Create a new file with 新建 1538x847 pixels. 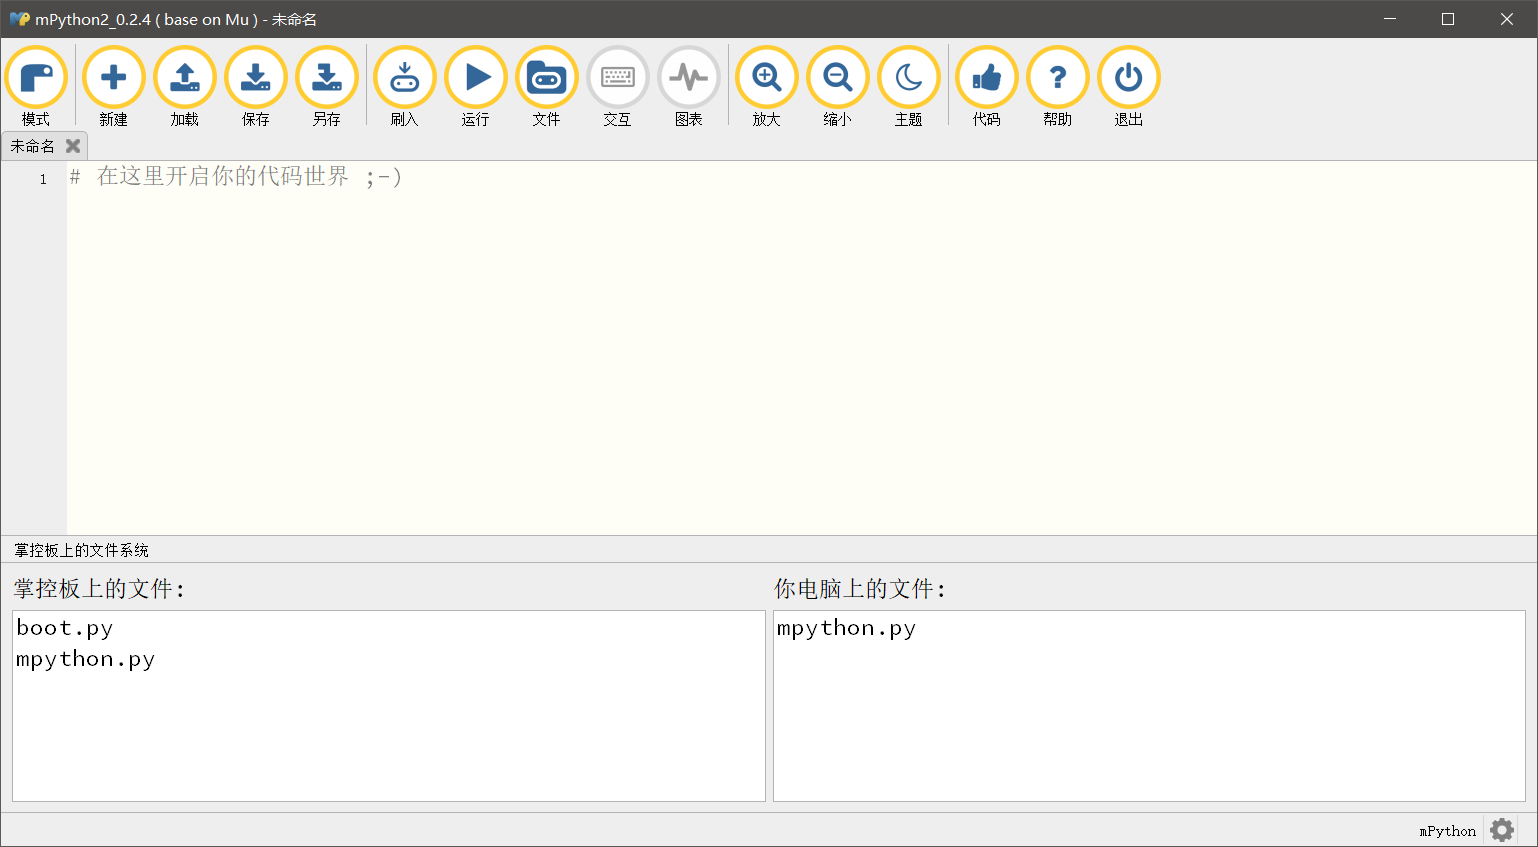(114, 86)
